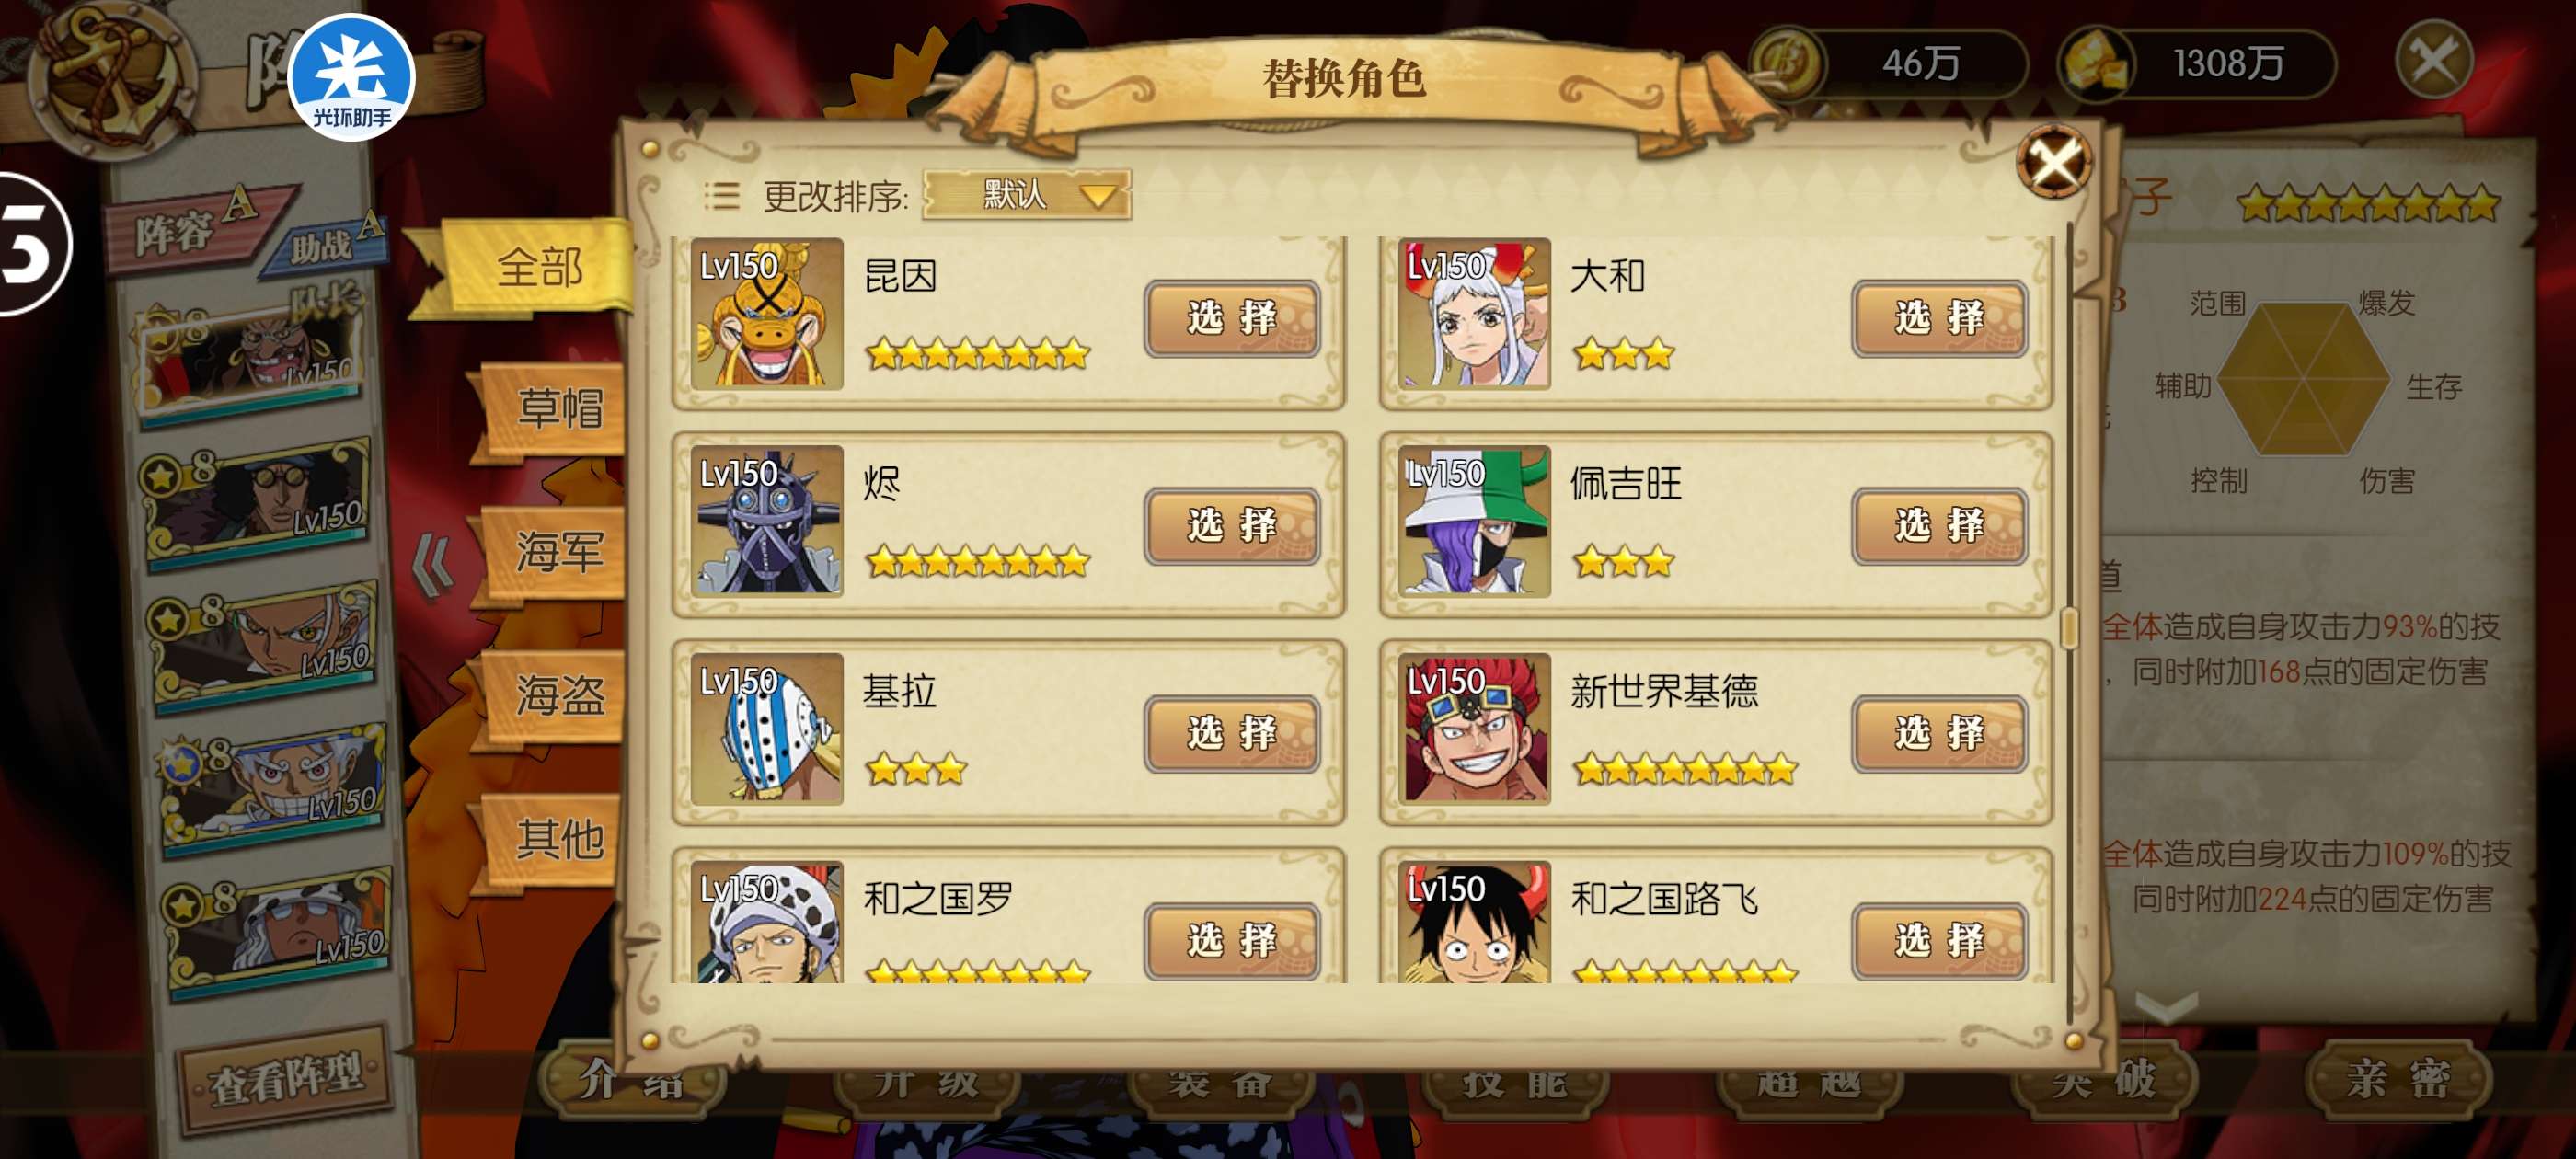
Task: Expand skill details with bottom chevron
Action: (2166, 1005)
